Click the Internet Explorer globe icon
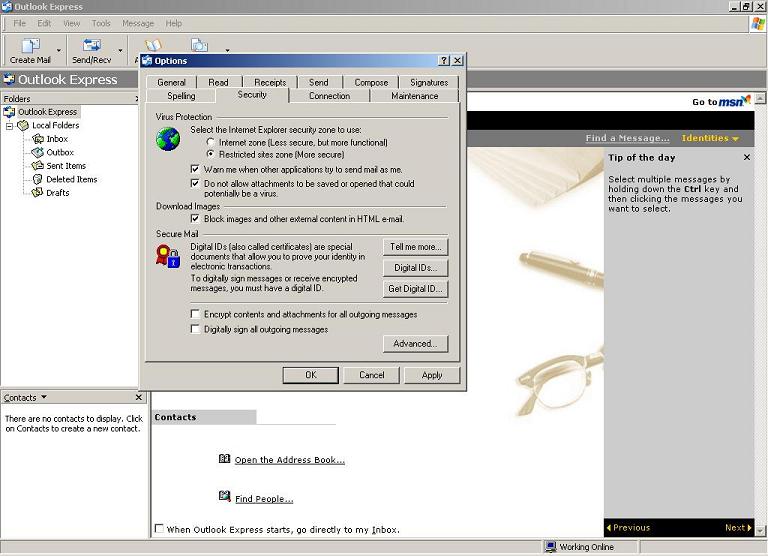This screenshot has width=768, height=556. pos(168,140)
